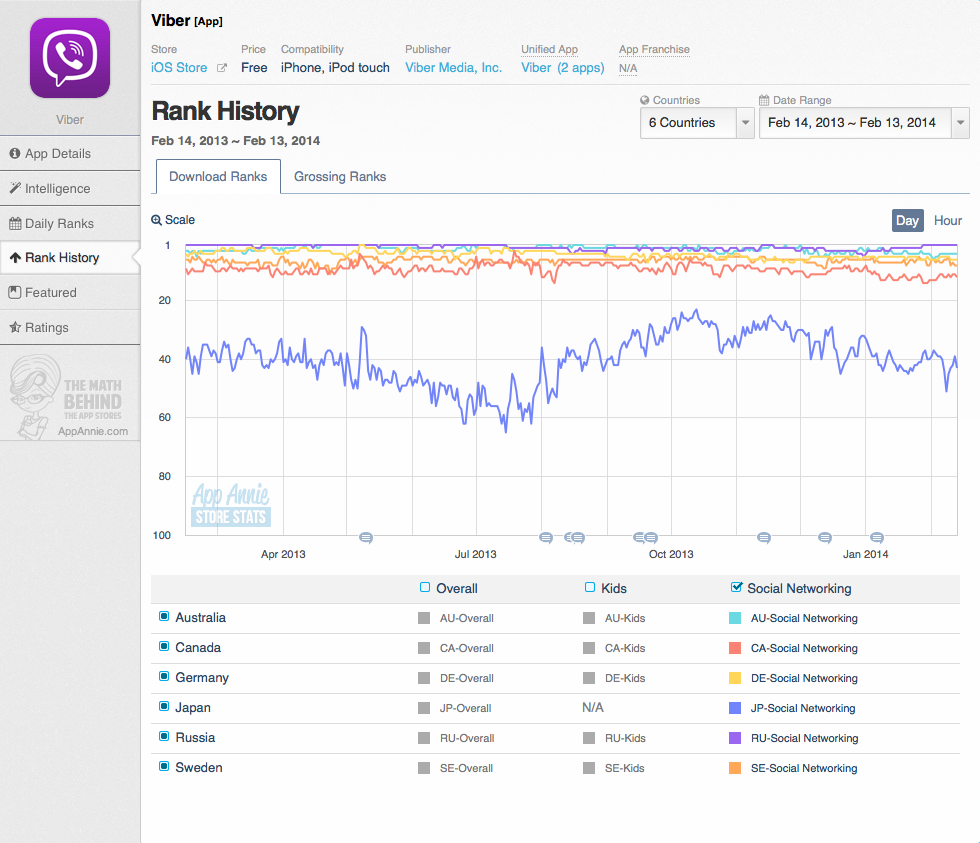Click the Scale magnifier icon
Viewport: 980px width, 843px height.
tap(156, 220)
